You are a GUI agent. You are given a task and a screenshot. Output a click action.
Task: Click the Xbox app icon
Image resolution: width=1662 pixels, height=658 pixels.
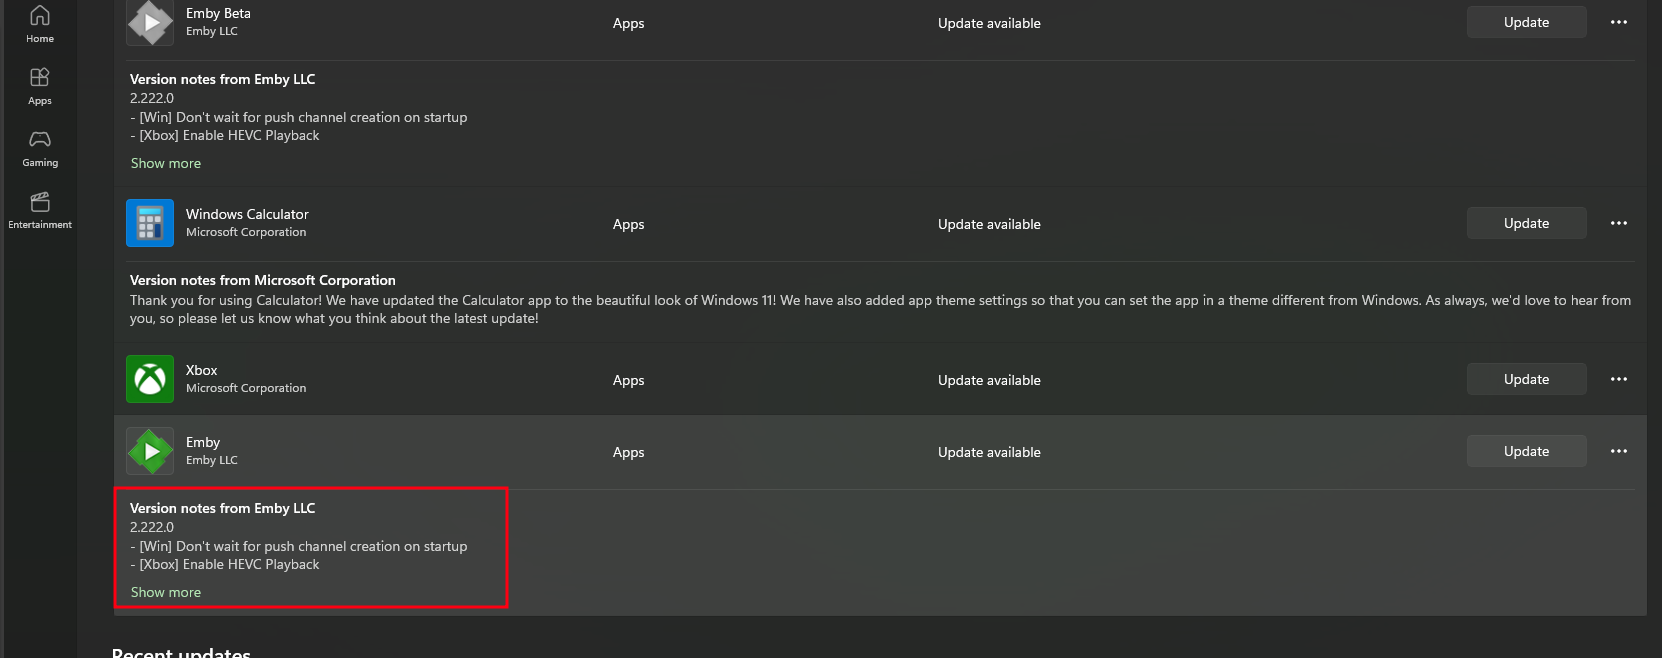(150, 379)
